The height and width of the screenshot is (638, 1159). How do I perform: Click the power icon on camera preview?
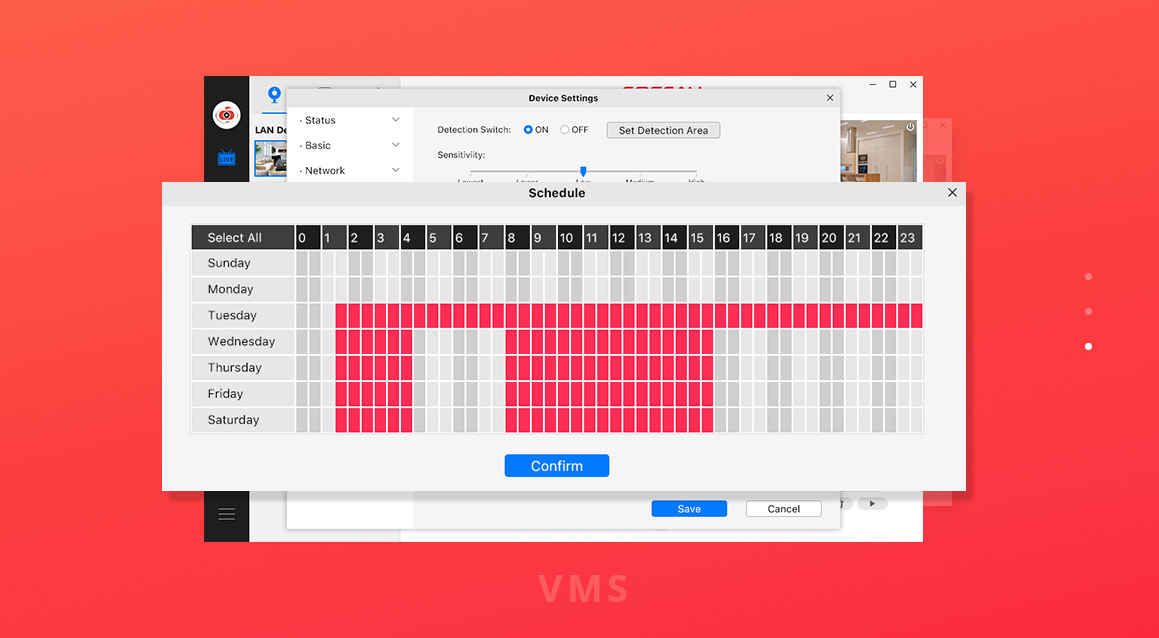[909, 127]
